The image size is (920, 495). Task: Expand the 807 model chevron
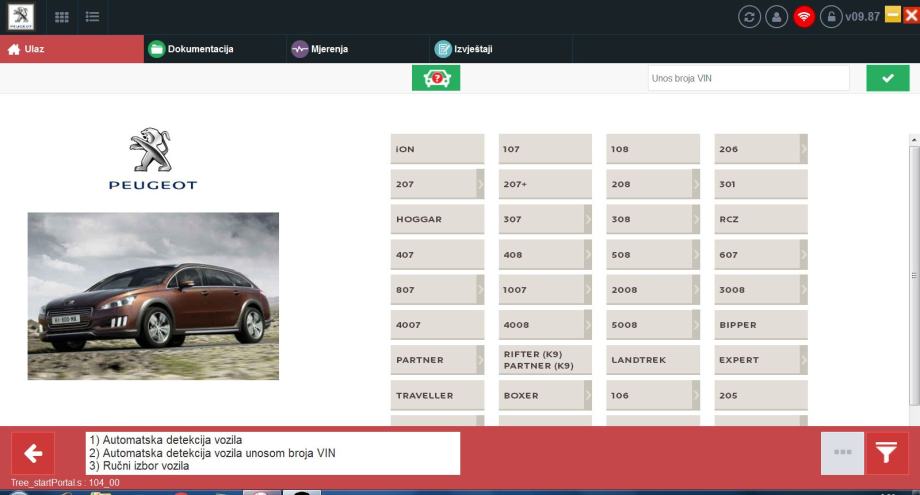click(480, 290)
